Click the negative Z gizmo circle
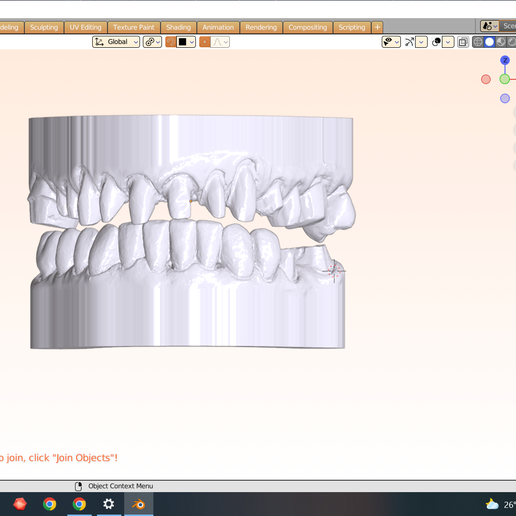This screenshot has width=516, height=516. [505, 98]
